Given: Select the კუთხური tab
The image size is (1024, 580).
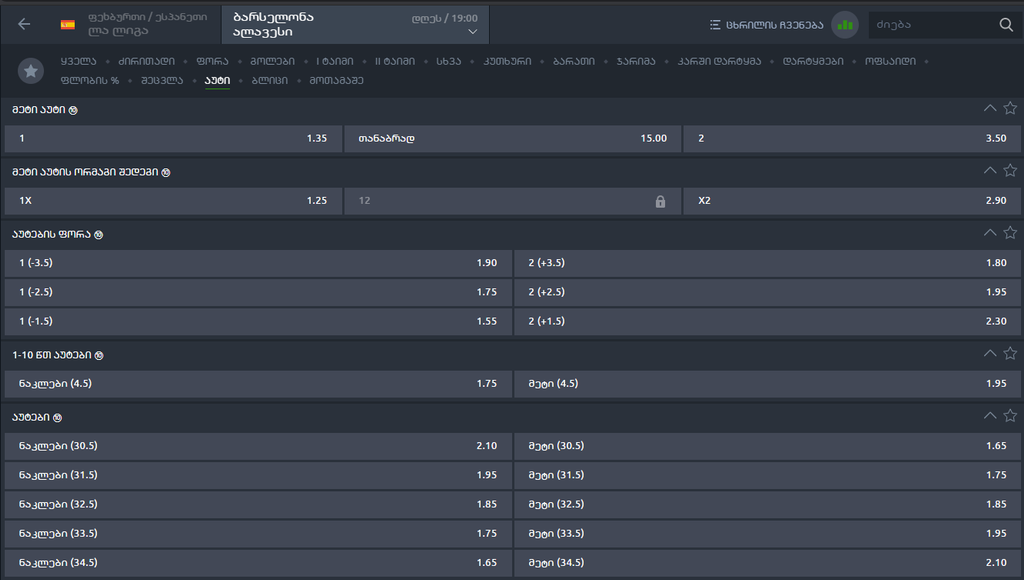Looking at the screenshot, I should tap(507, 61).
